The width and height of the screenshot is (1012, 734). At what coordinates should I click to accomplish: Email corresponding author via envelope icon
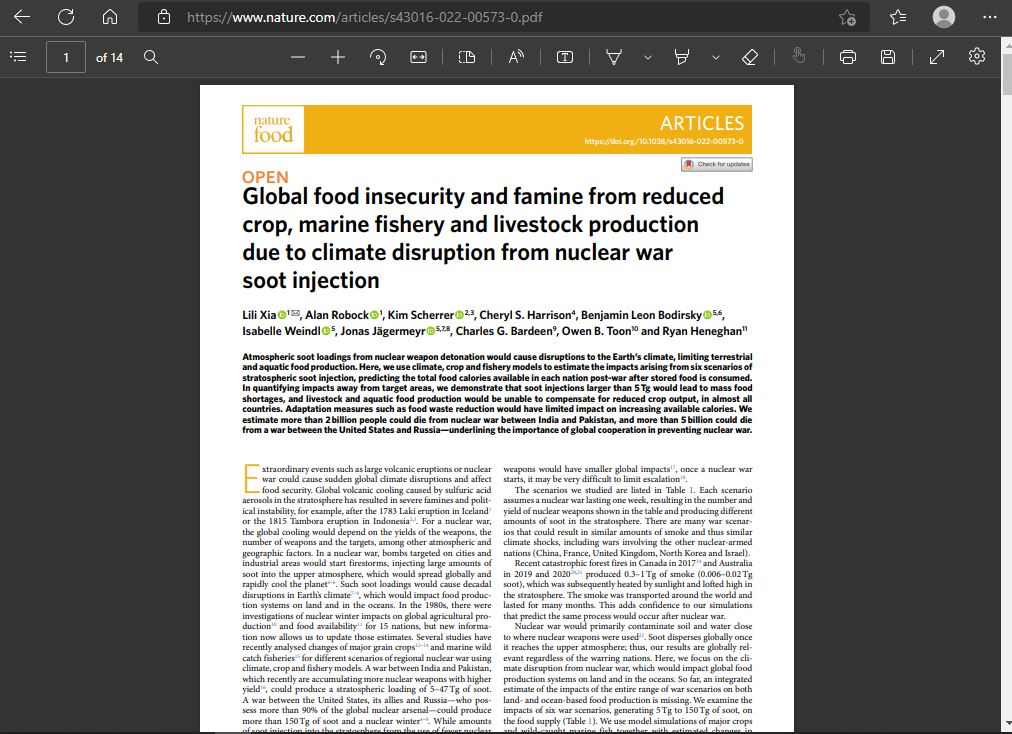click(296, 314)
